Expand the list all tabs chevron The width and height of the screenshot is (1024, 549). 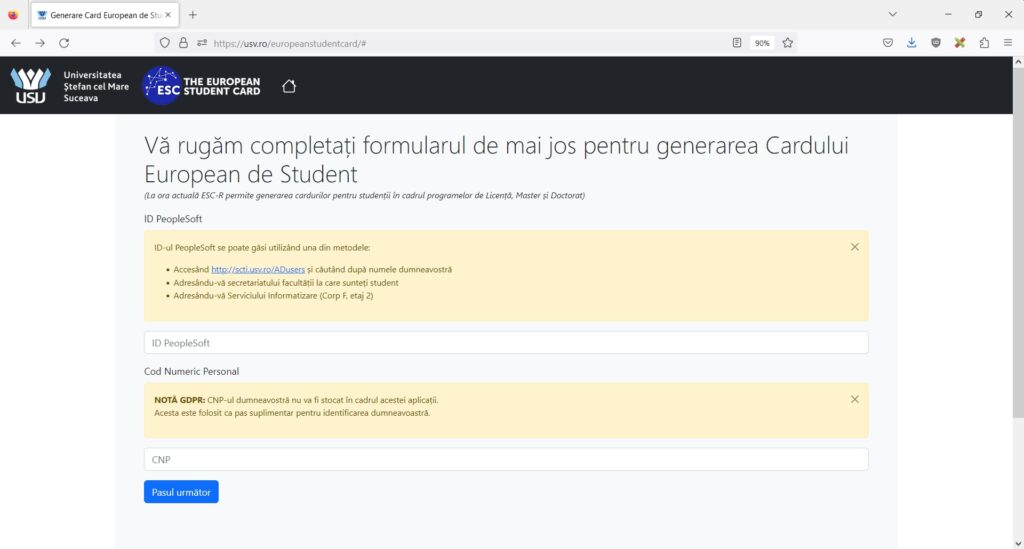point(893,14)
